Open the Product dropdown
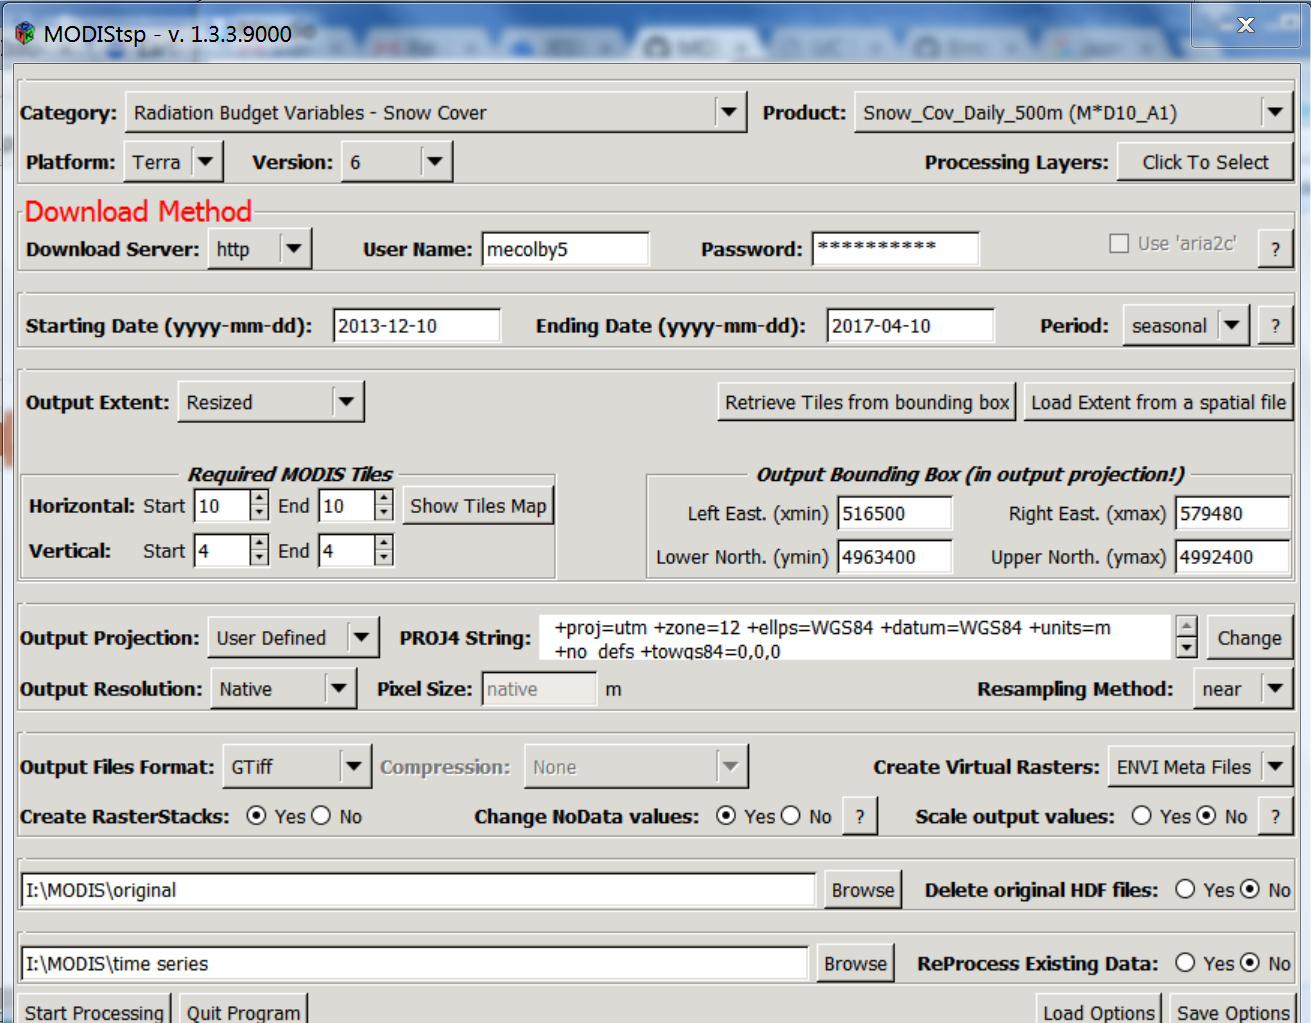 coord(1275,112)
